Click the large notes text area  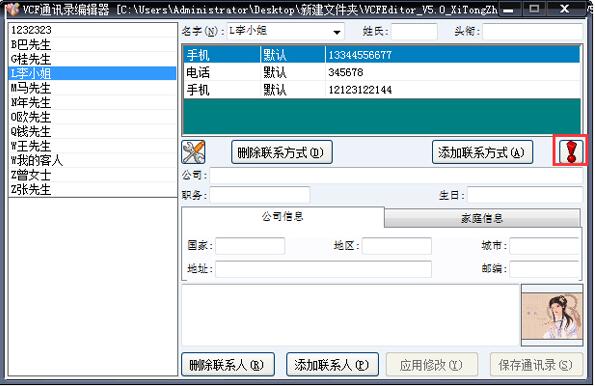pos(350,315)
